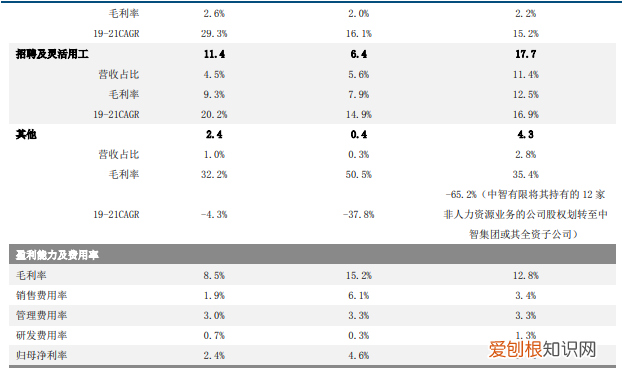The width and height of the screenshot is (622, 368).
Task: Select the 6.4 bold revenue value
Action: (x=359, y=54)
